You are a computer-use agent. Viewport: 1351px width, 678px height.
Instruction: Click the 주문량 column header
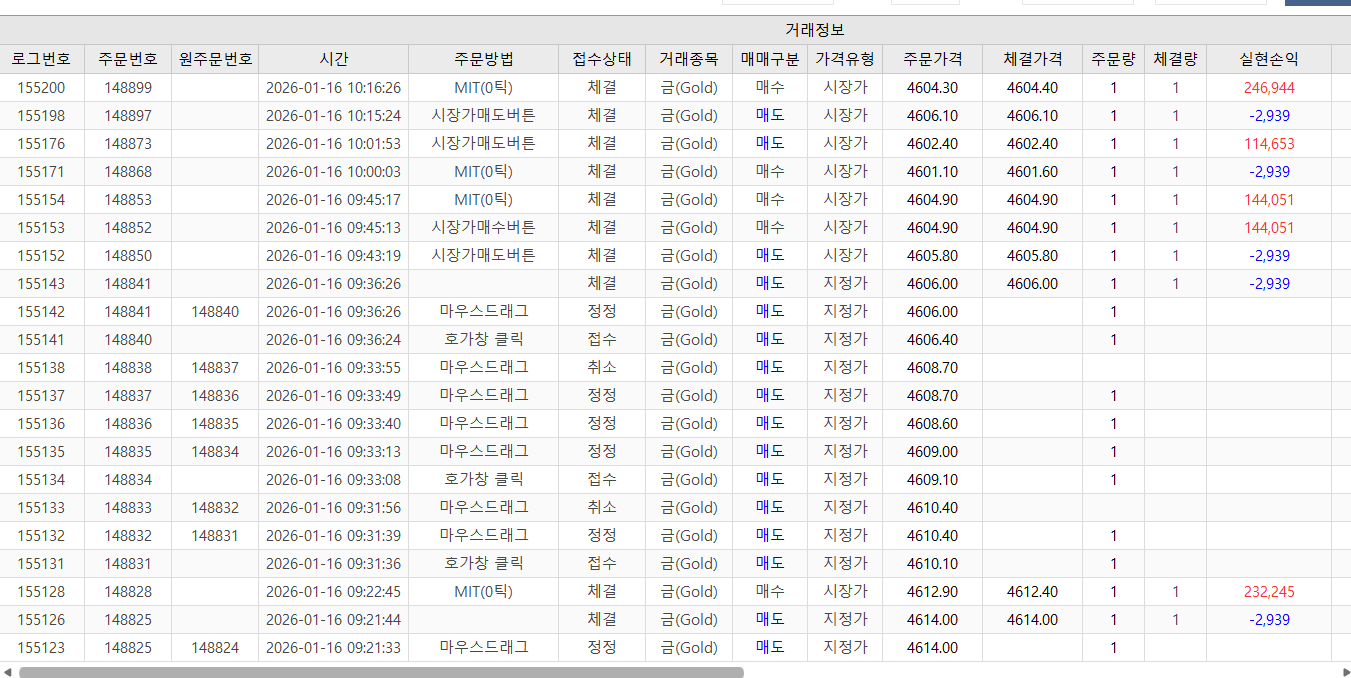point(1113,59)
